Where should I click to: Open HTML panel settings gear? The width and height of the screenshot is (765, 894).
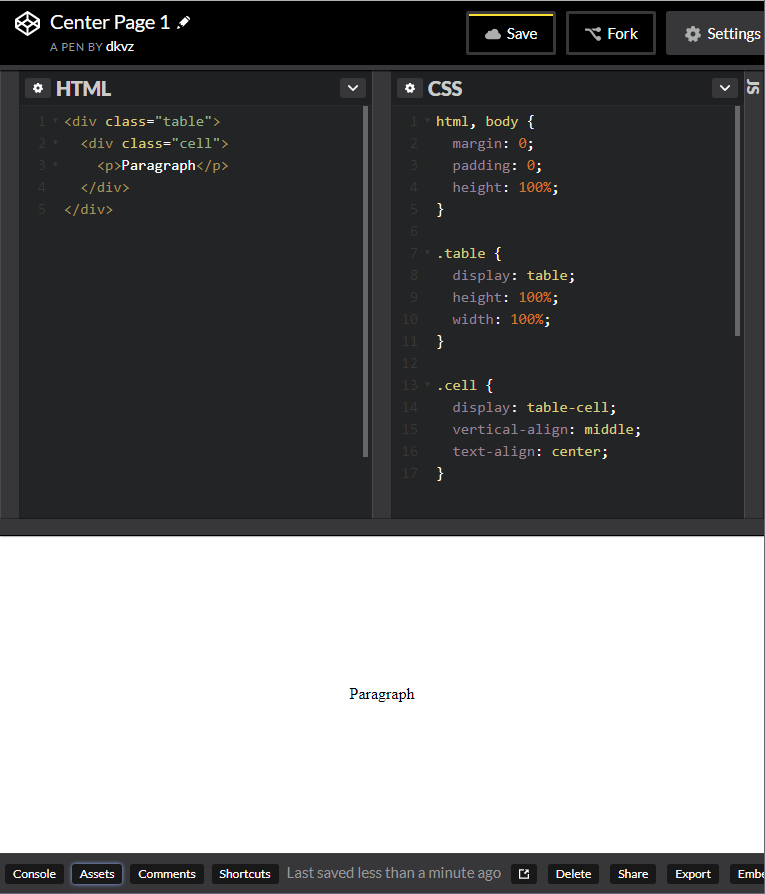38,88
